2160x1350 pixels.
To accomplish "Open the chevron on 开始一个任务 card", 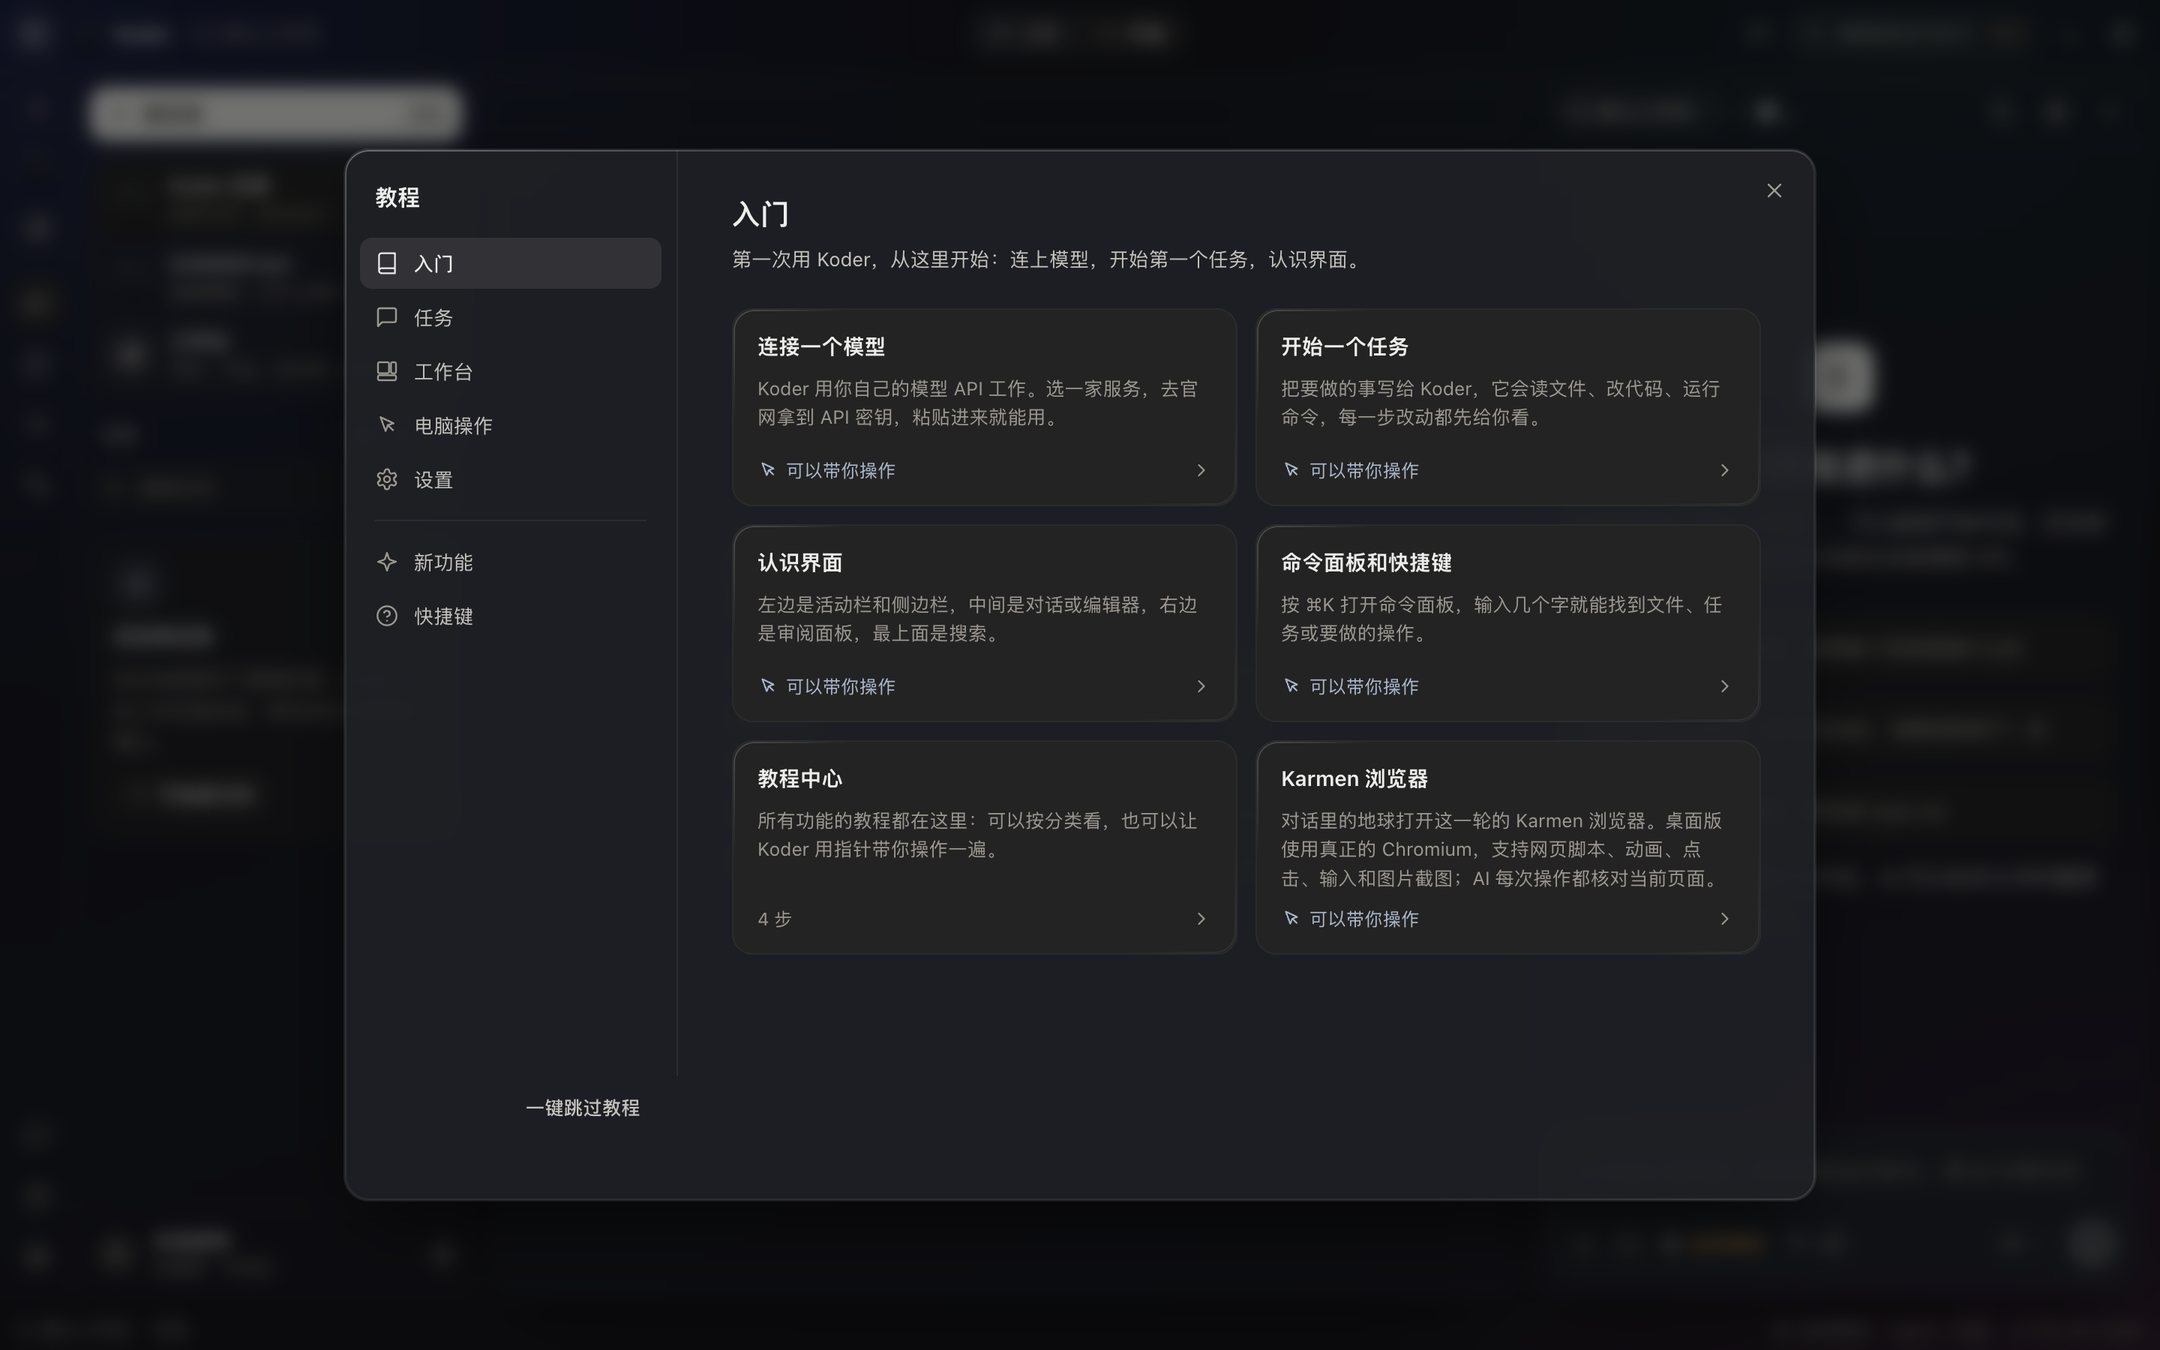I will (x=1724, y=470).
